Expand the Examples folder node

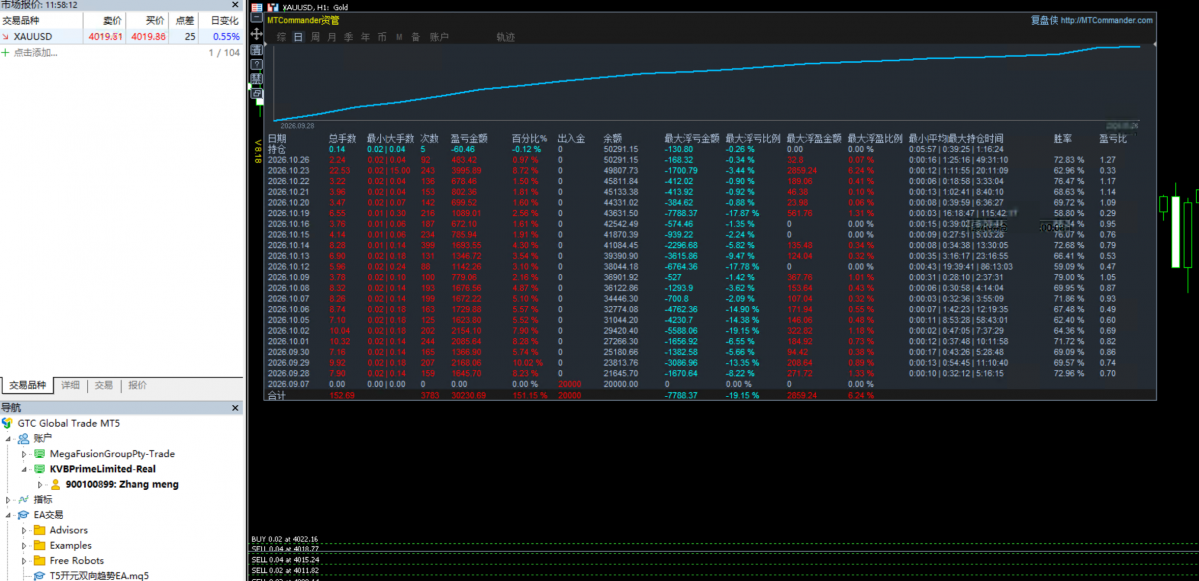(x=24, y=546)
